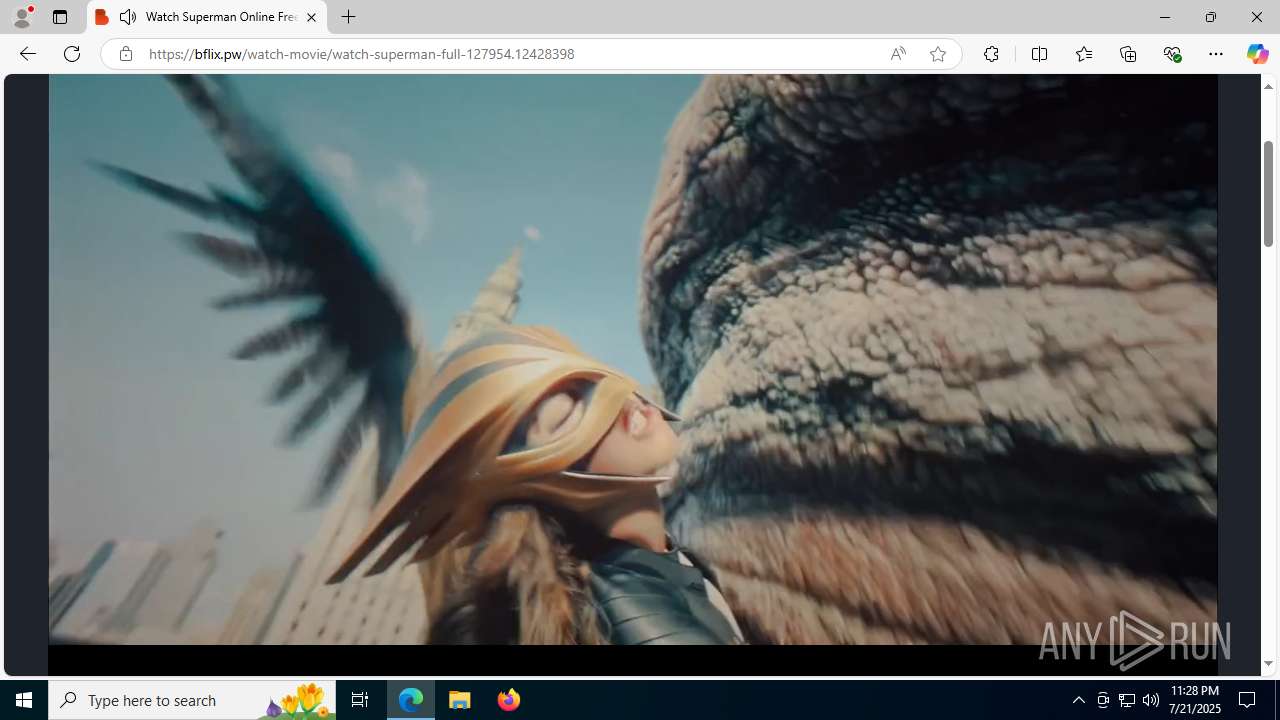Add this page to favorites

[938, 54]
